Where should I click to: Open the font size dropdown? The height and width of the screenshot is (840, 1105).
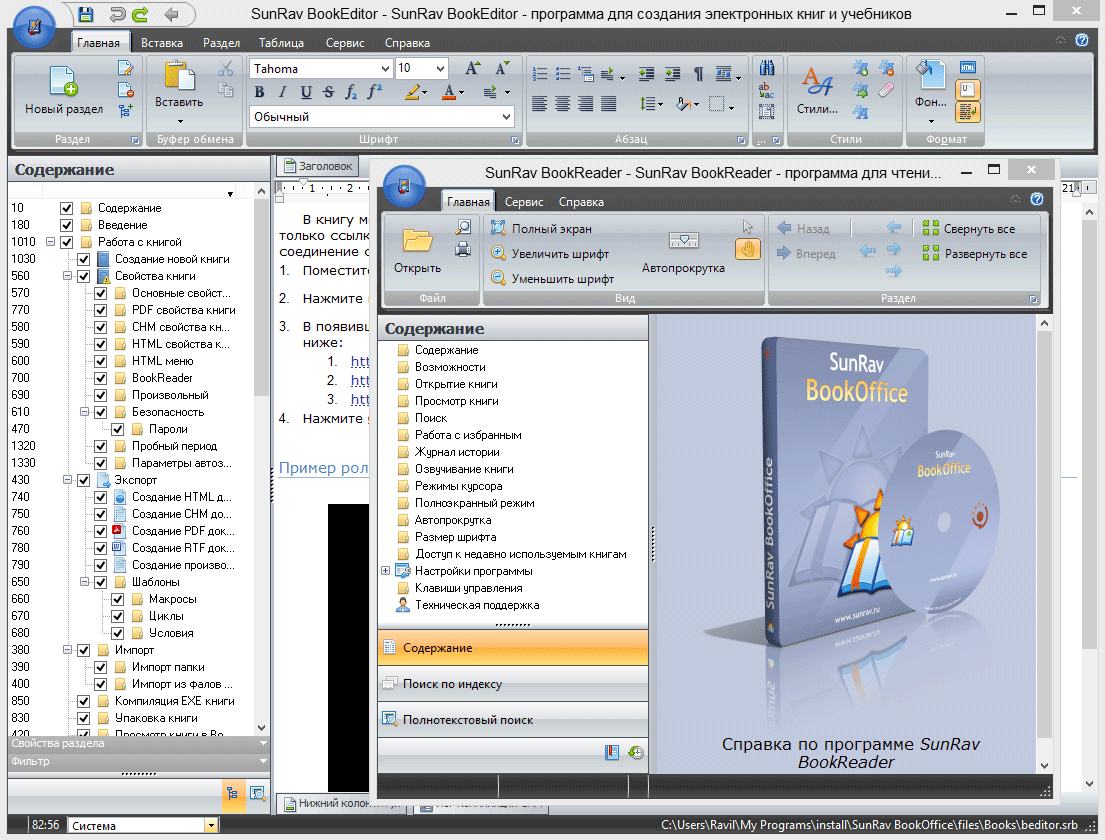click(x=440, y=68)
